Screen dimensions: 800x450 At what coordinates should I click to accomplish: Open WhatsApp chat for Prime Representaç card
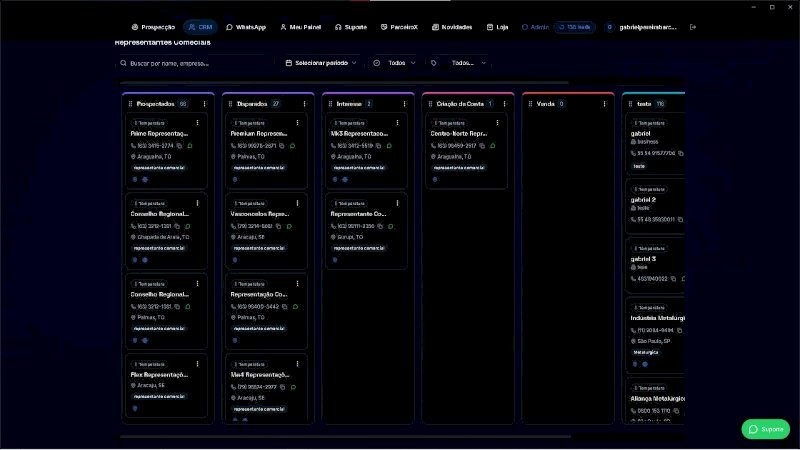[x=190, y=146]
